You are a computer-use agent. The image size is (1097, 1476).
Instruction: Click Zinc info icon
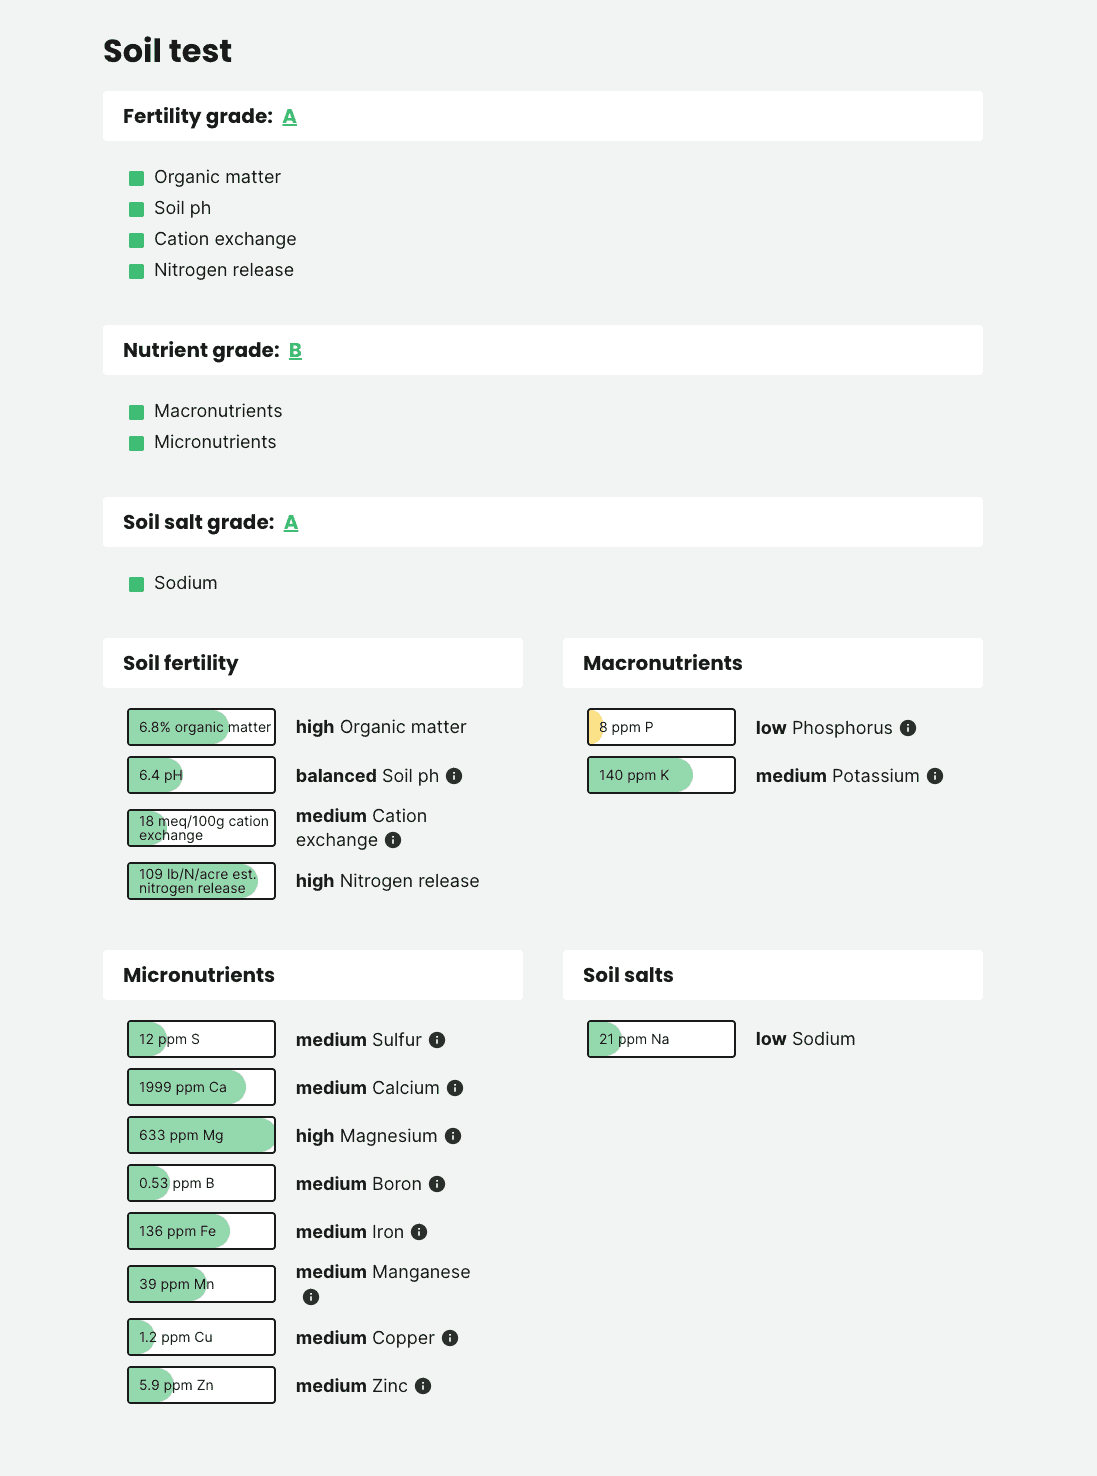[x=423, y=1386]
